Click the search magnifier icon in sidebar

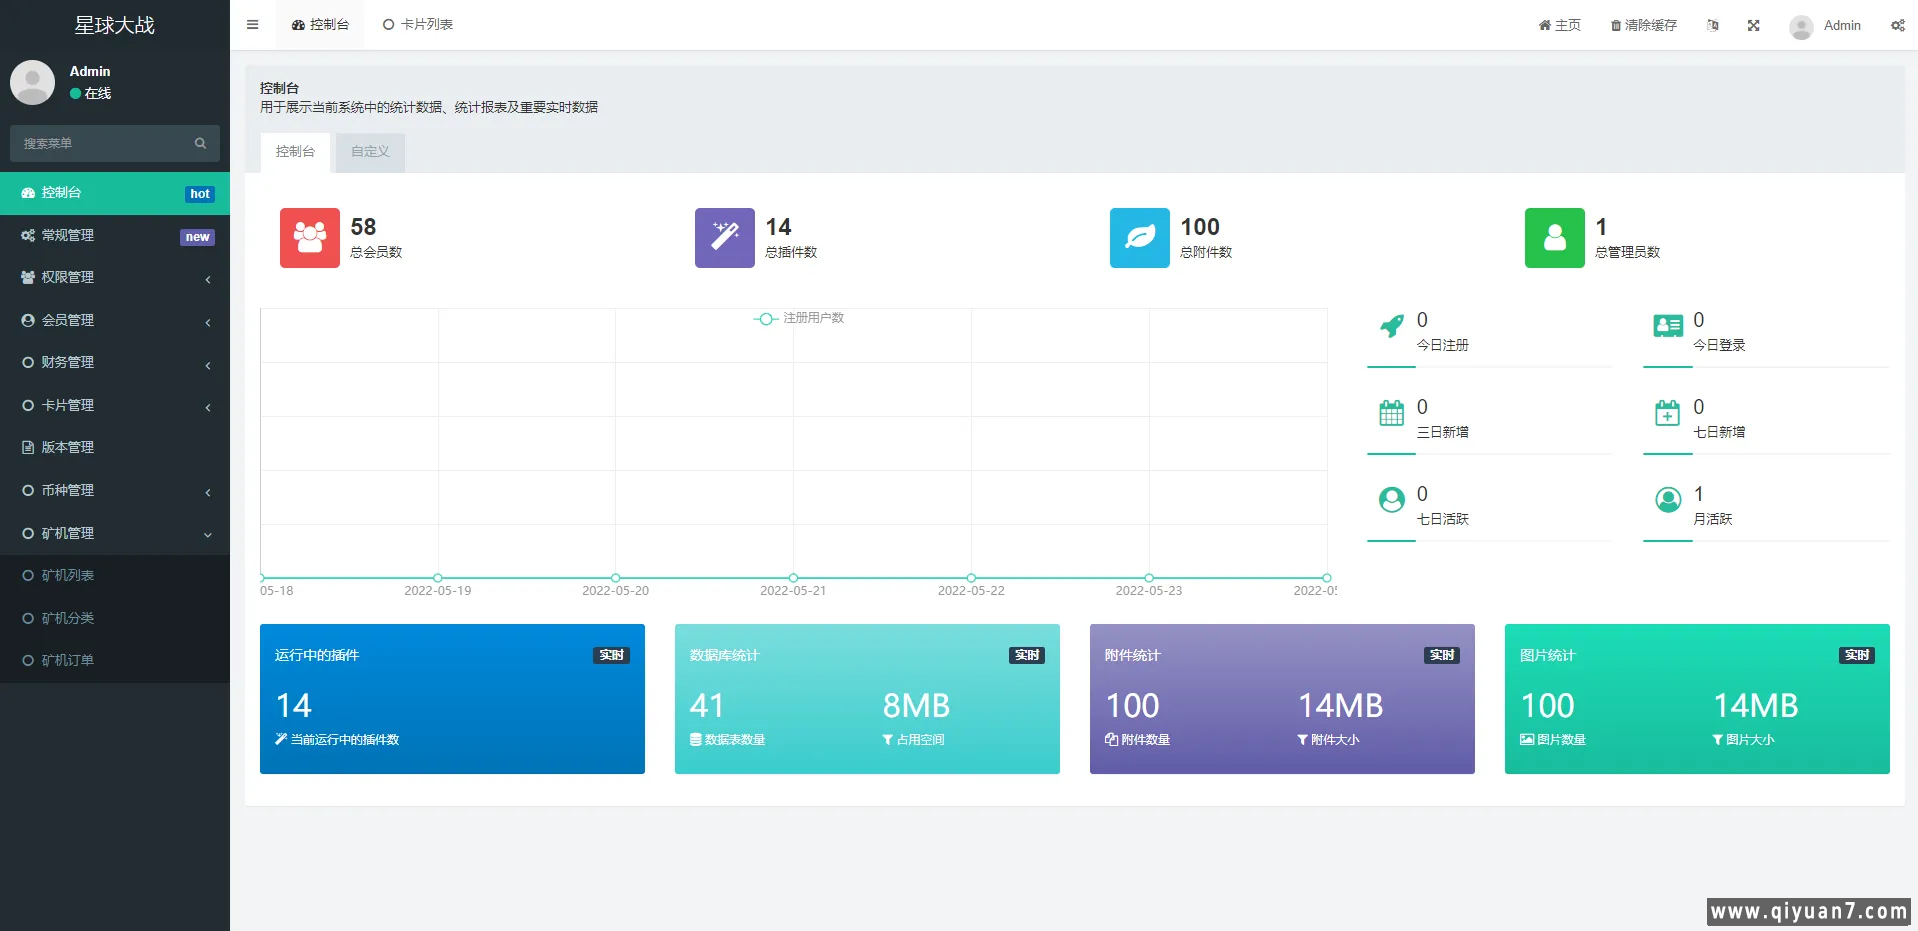coord(200,143)
